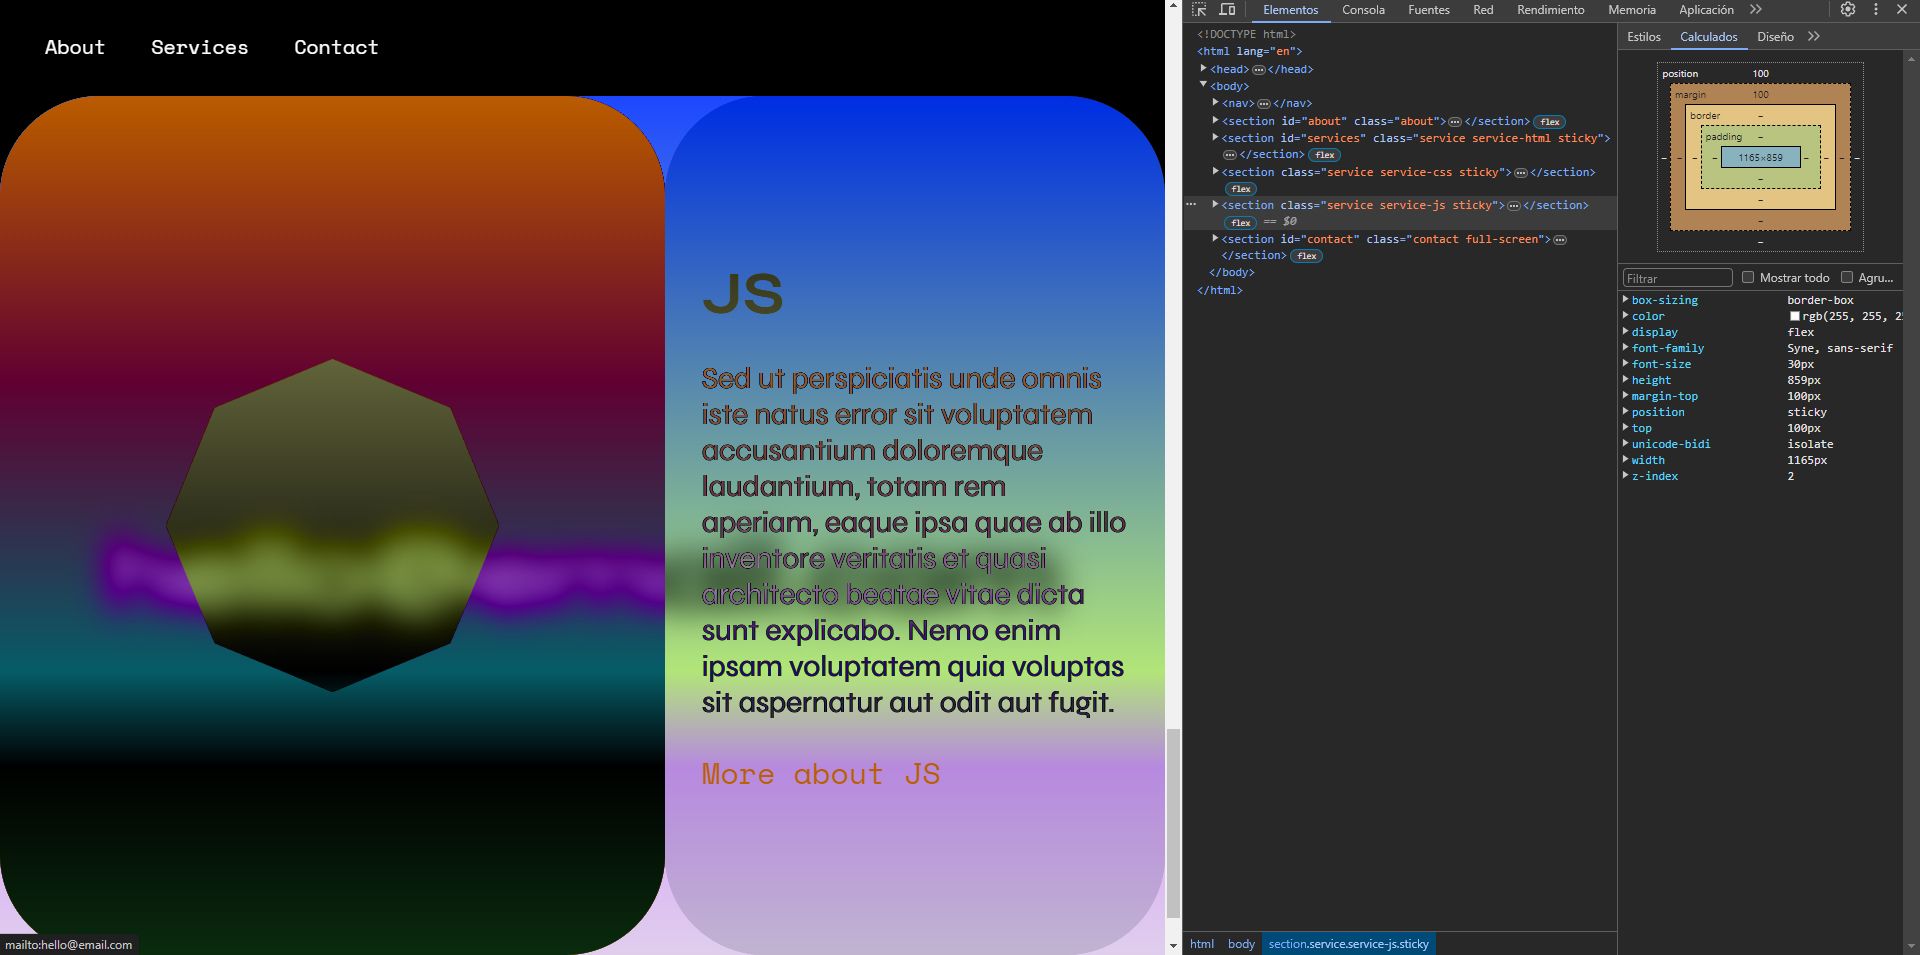Toggle the device toolbar icon

(1227, 10)
